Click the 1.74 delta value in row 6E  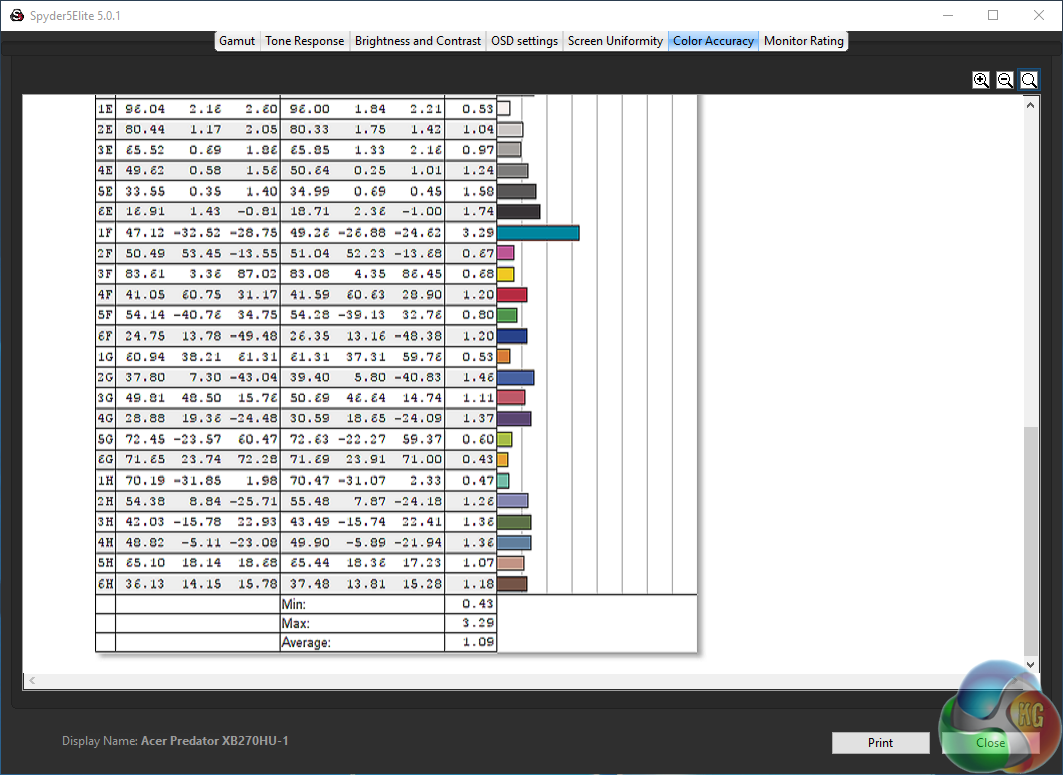[x=477, y=212]
